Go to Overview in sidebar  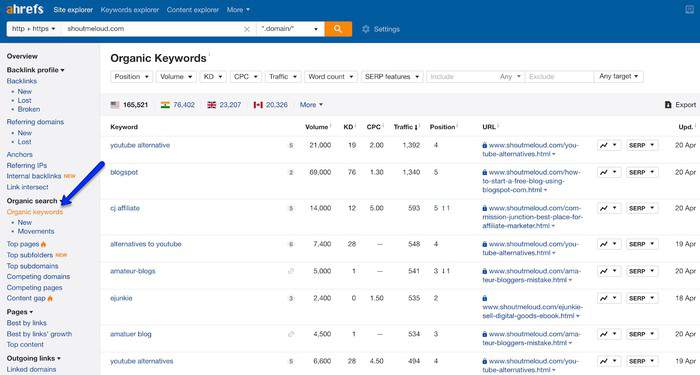22,56
